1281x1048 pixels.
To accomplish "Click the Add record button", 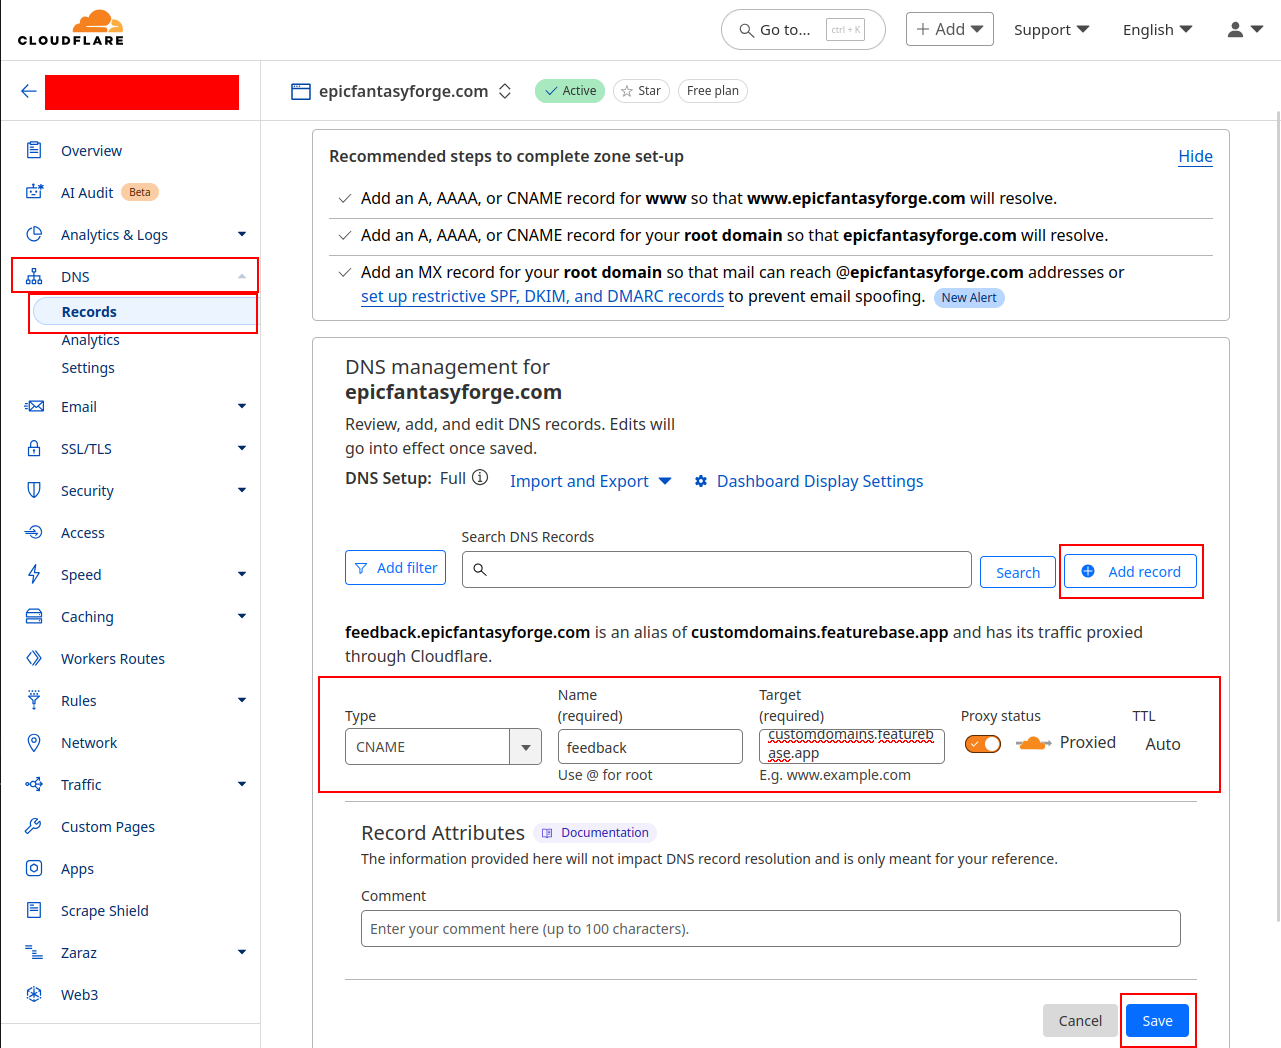I will (1131, 572).
